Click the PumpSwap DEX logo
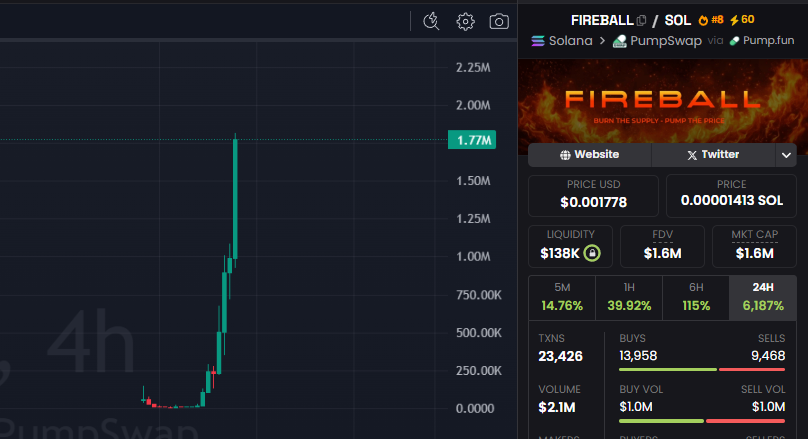This screenshot has width=808, height=439. pos(619,41)
